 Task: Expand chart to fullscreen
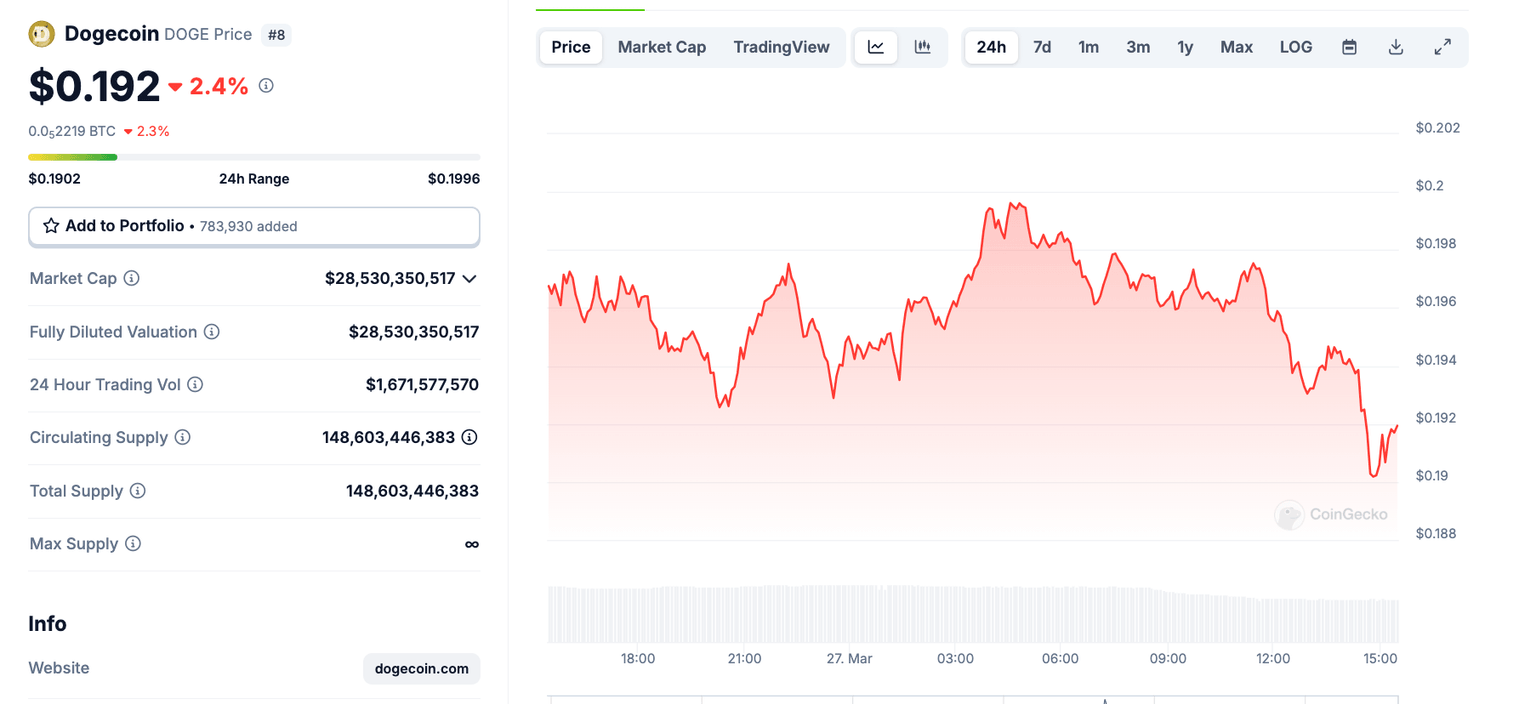[1442, 47]
